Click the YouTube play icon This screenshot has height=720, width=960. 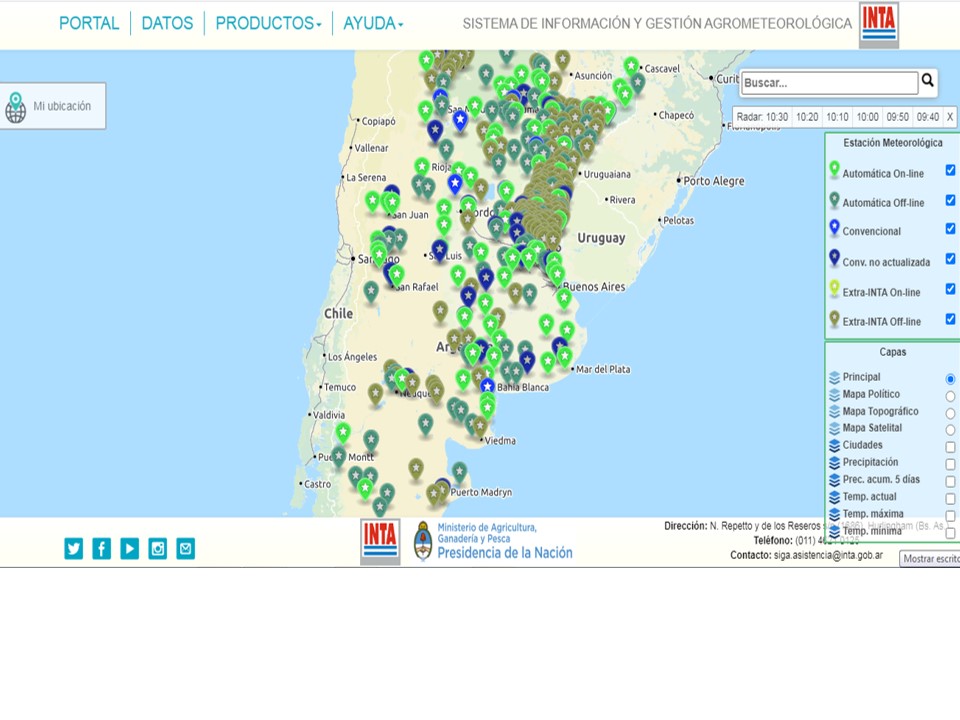(x=130, y=548)
